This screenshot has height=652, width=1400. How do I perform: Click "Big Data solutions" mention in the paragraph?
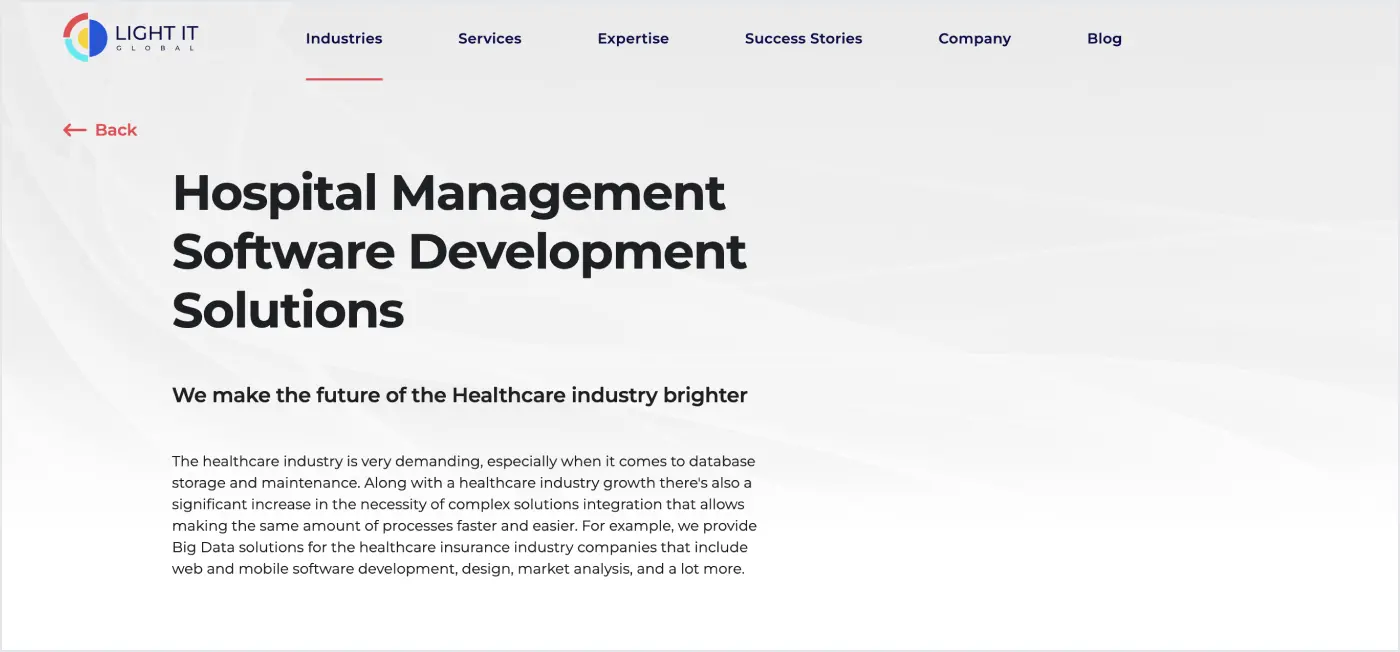tap(240, 547)
